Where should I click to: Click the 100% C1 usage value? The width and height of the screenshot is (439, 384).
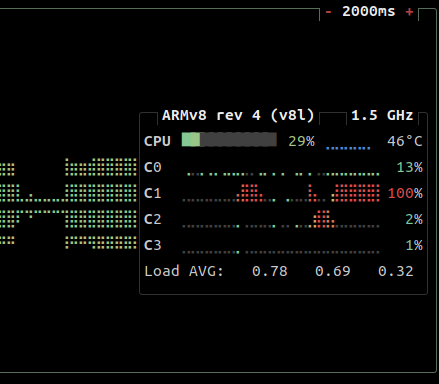click(405, 193)
